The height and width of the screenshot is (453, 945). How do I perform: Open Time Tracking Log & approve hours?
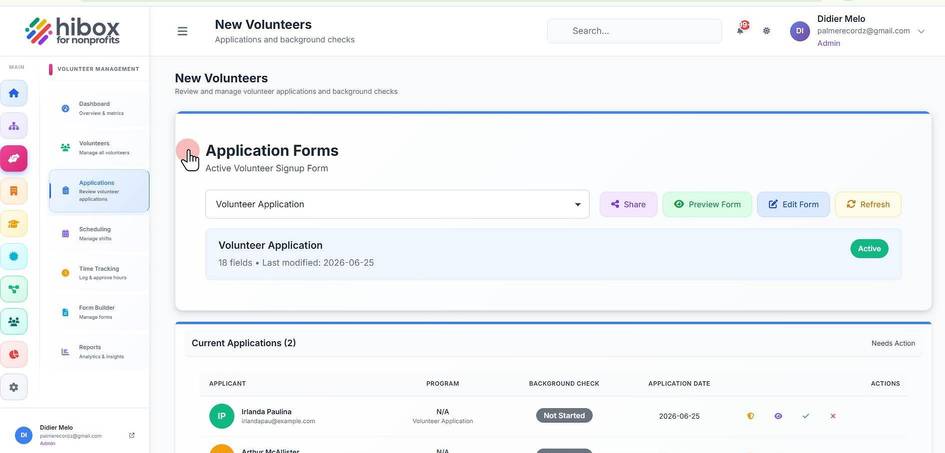click(x=99, y=273)
